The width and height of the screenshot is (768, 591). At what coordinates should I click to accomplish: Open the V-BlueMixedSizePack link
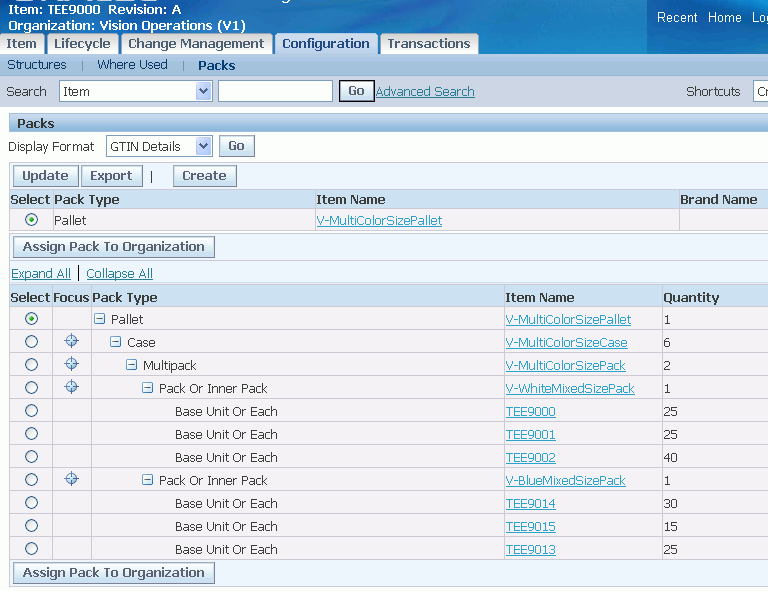point(565,480)
